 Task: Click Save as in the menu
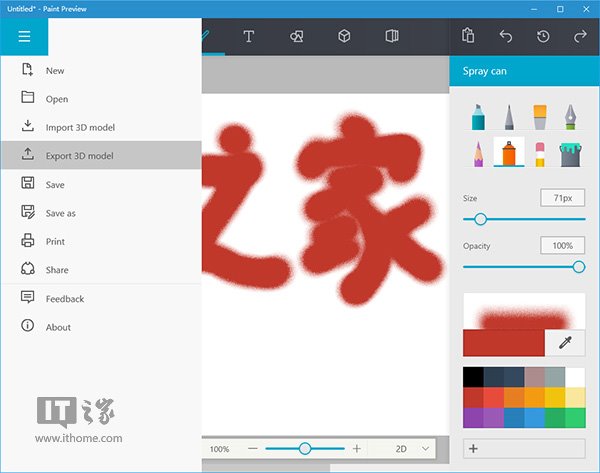(x=61, y=213)
